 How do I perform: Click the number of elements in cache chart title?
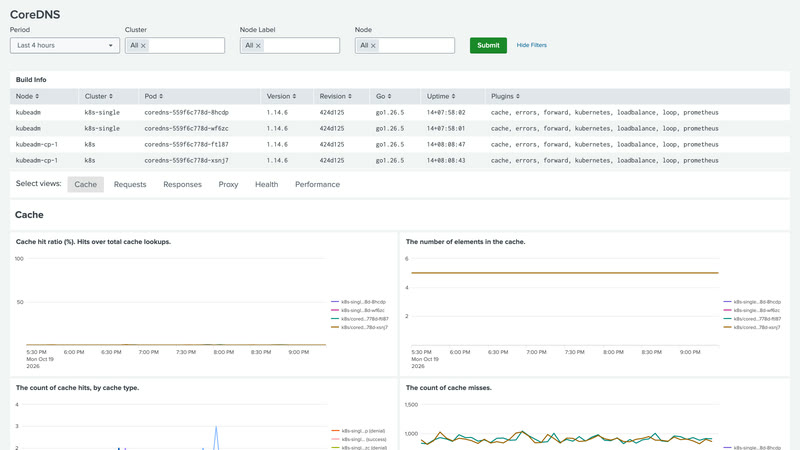pos(465,242)
